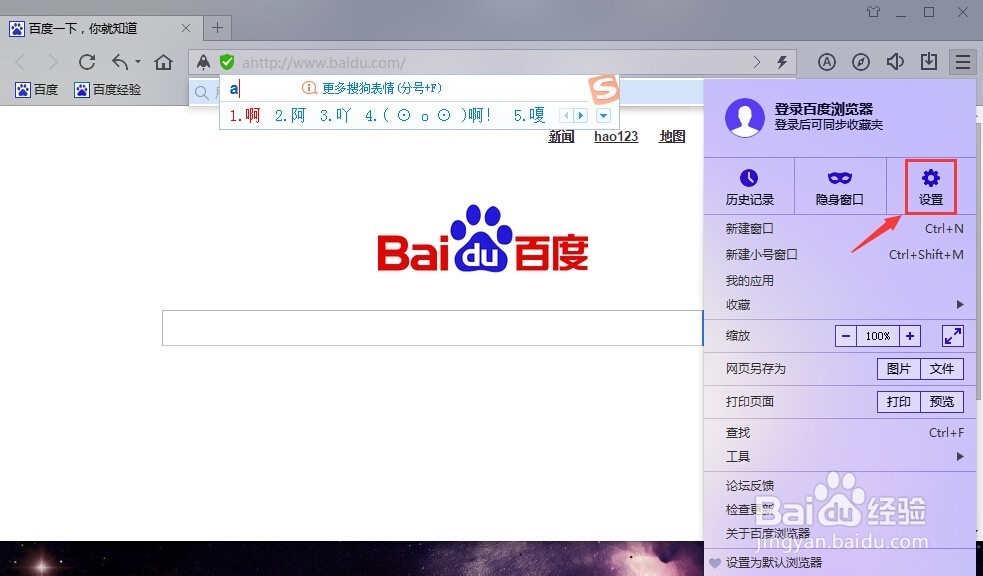Click the info icon in IME bar
983x576 pixels.
(308, 88)
